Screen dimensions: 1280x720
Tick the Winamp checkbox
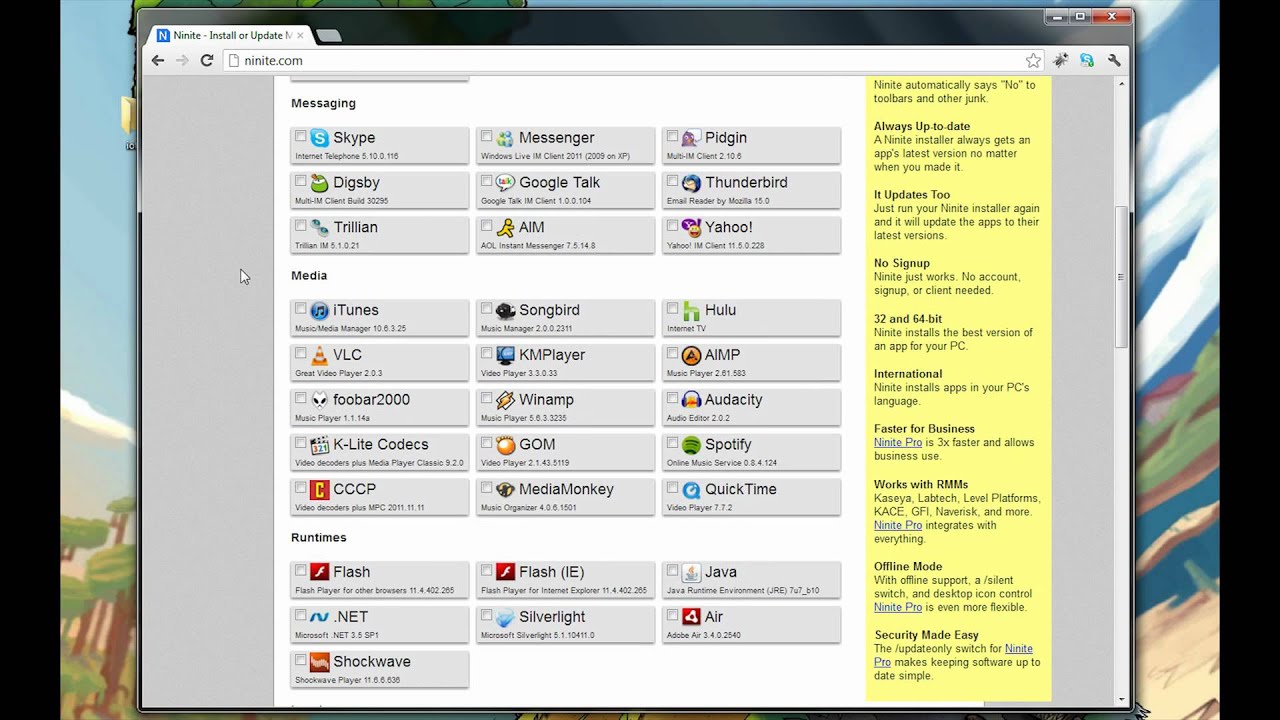486,398
